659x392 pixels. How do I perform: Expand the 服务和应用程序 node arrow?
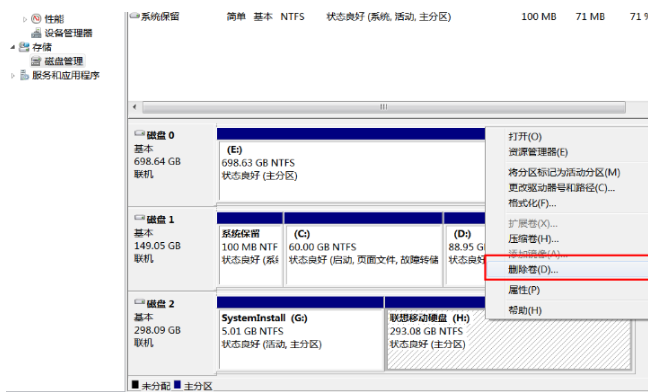click(x=13, y=76)
